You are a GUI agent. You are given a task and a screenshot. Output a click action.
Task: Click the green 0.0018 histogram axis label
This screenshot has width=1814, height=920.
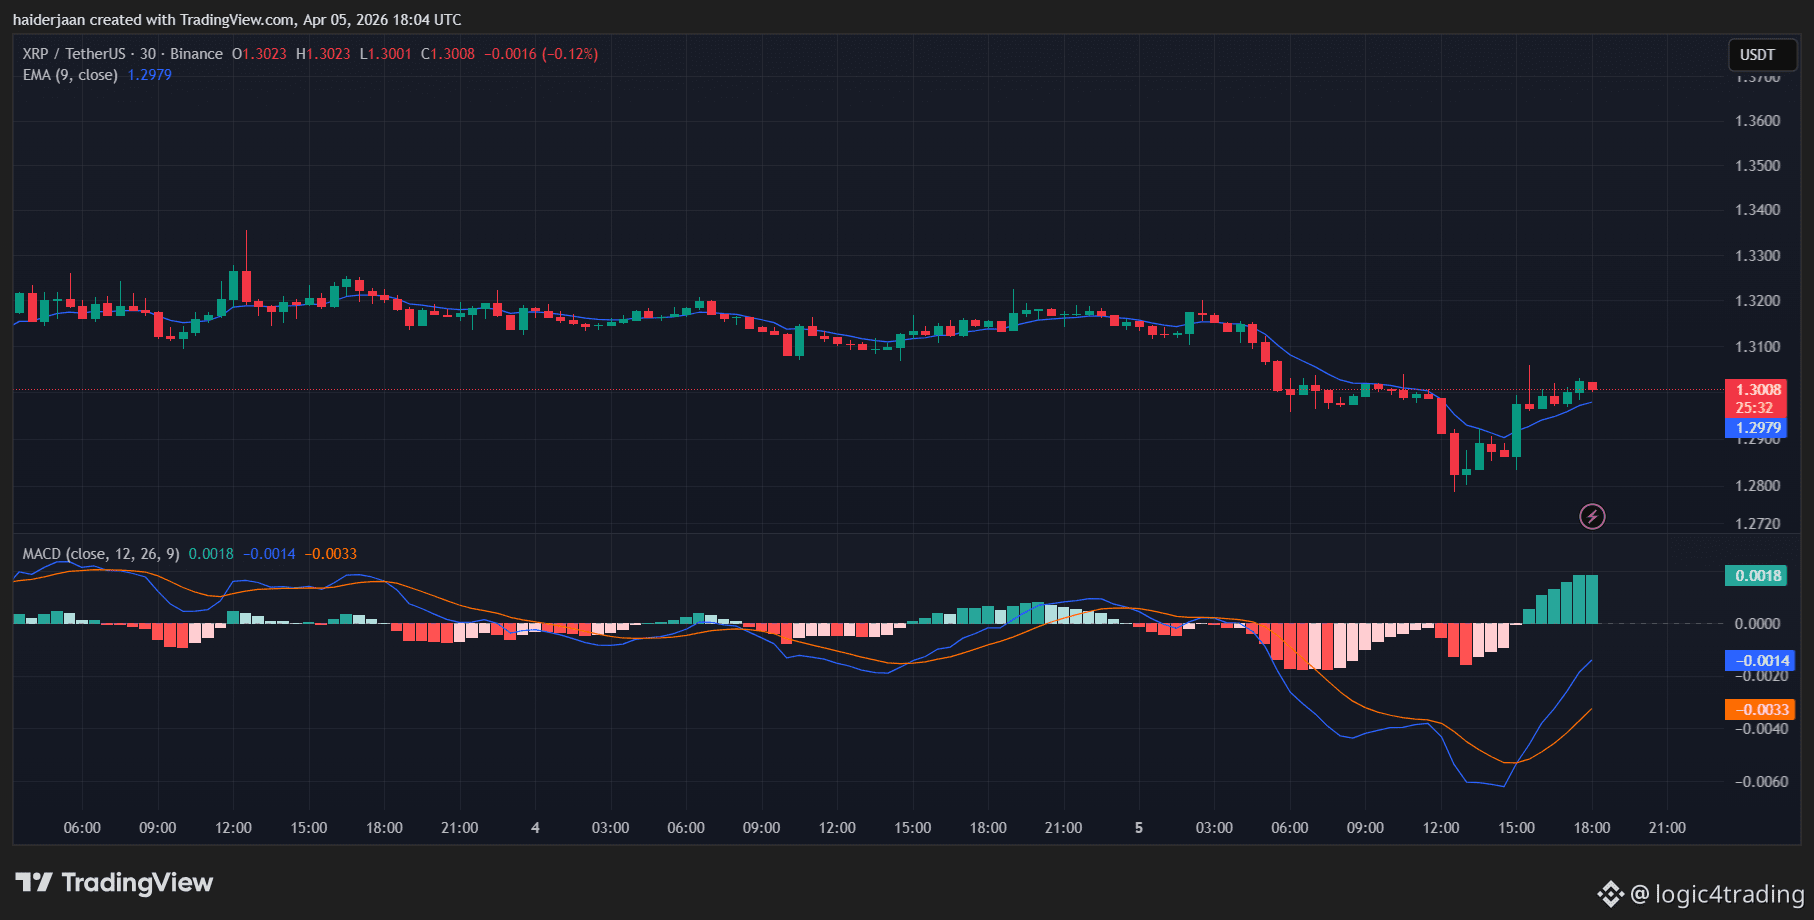pyautogui.click(x=1756, y=575)
